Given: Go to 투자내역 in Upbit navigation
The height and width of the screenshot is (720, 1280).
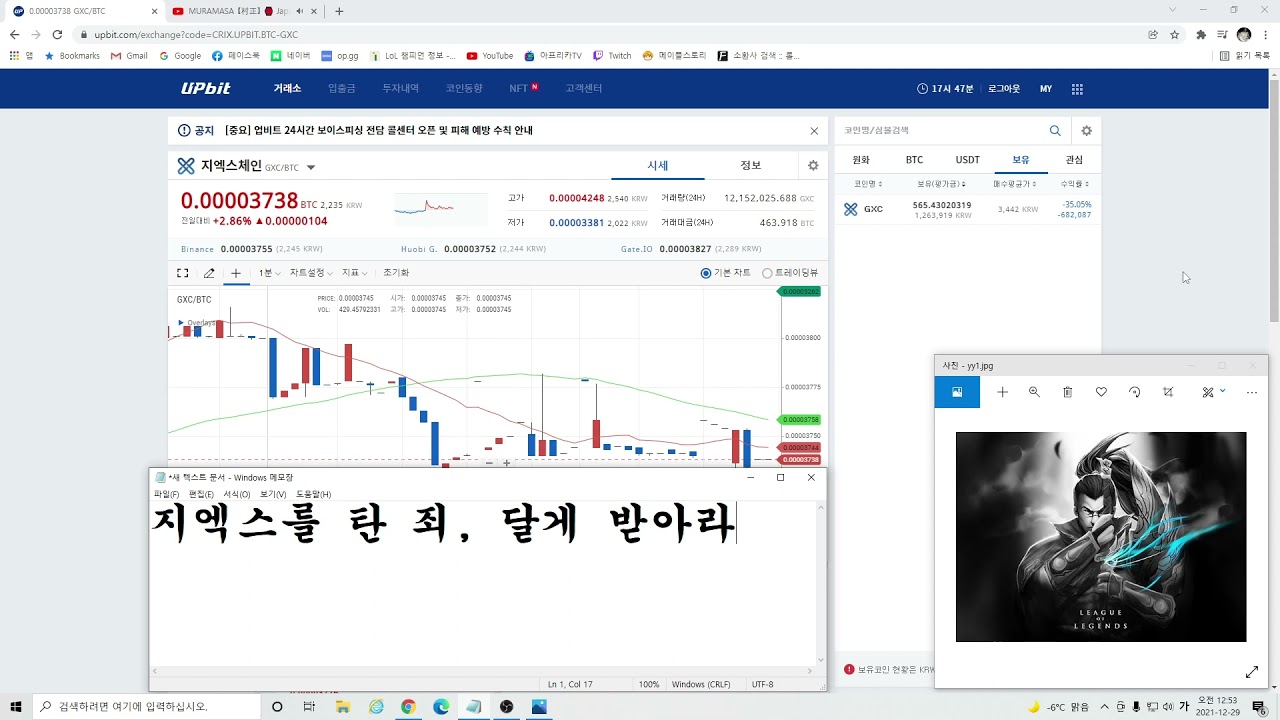Looking at the screenshot, I should (400, 89).
